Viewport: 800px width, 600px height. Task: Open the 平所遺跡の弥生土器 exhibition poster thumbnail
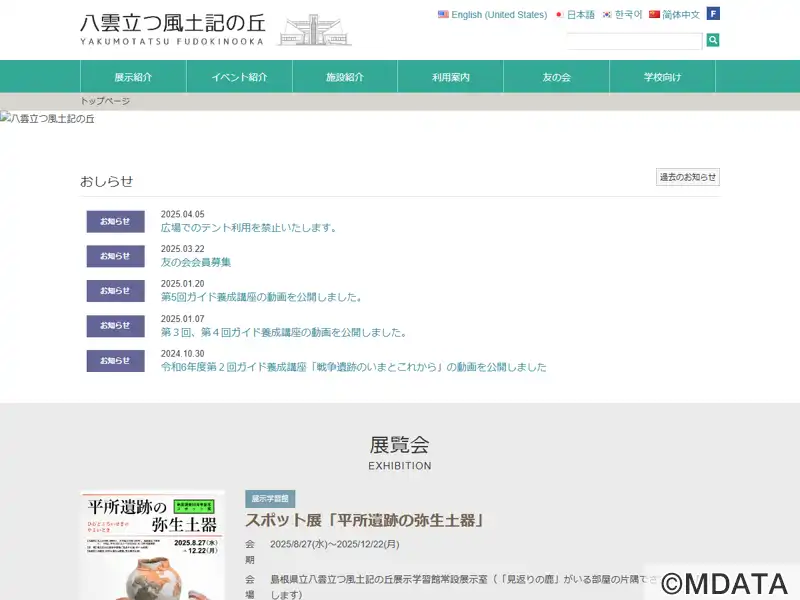(152, 545)
